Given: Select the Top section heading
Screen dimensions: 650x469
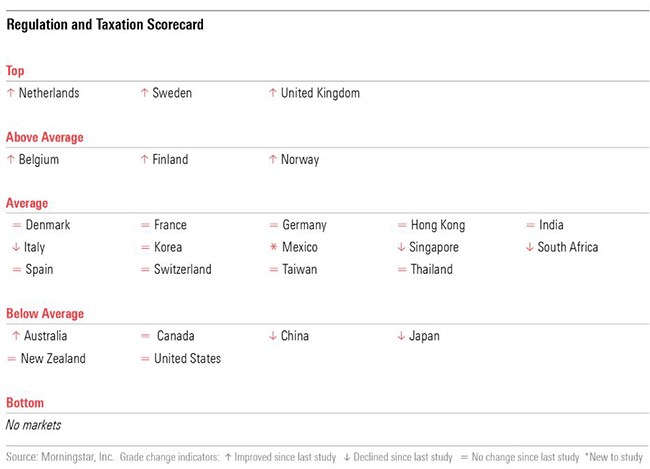Looking at the screenshot, I should pyautogui.click(x=15, y=71).
